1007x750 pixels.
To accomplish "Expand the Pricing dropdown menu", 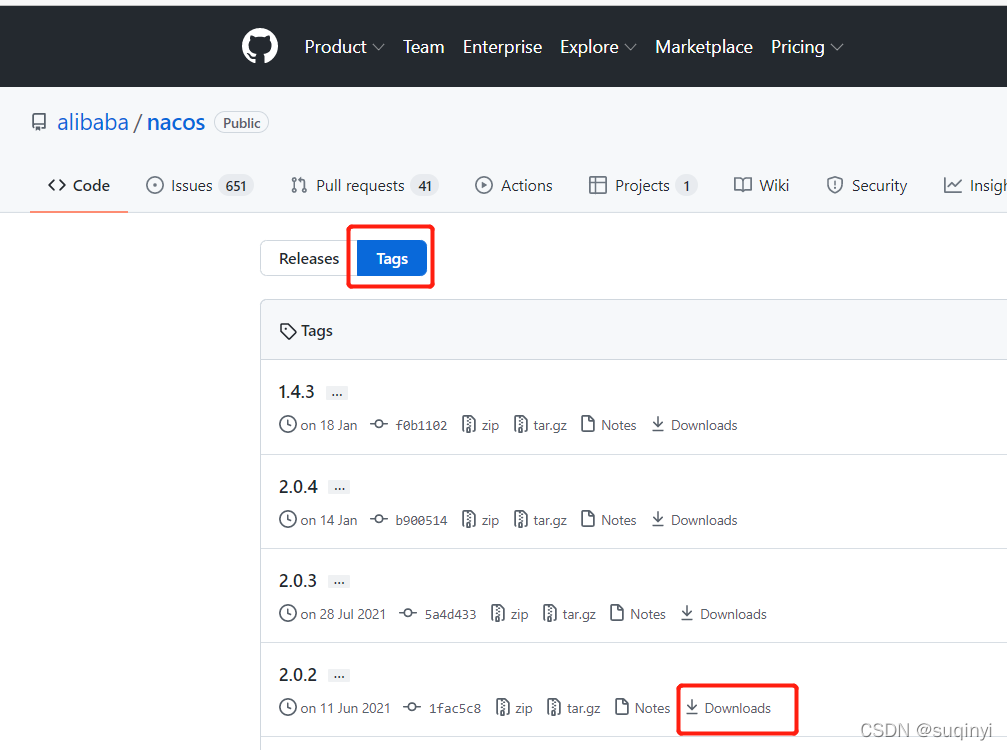I will [807, 47].
